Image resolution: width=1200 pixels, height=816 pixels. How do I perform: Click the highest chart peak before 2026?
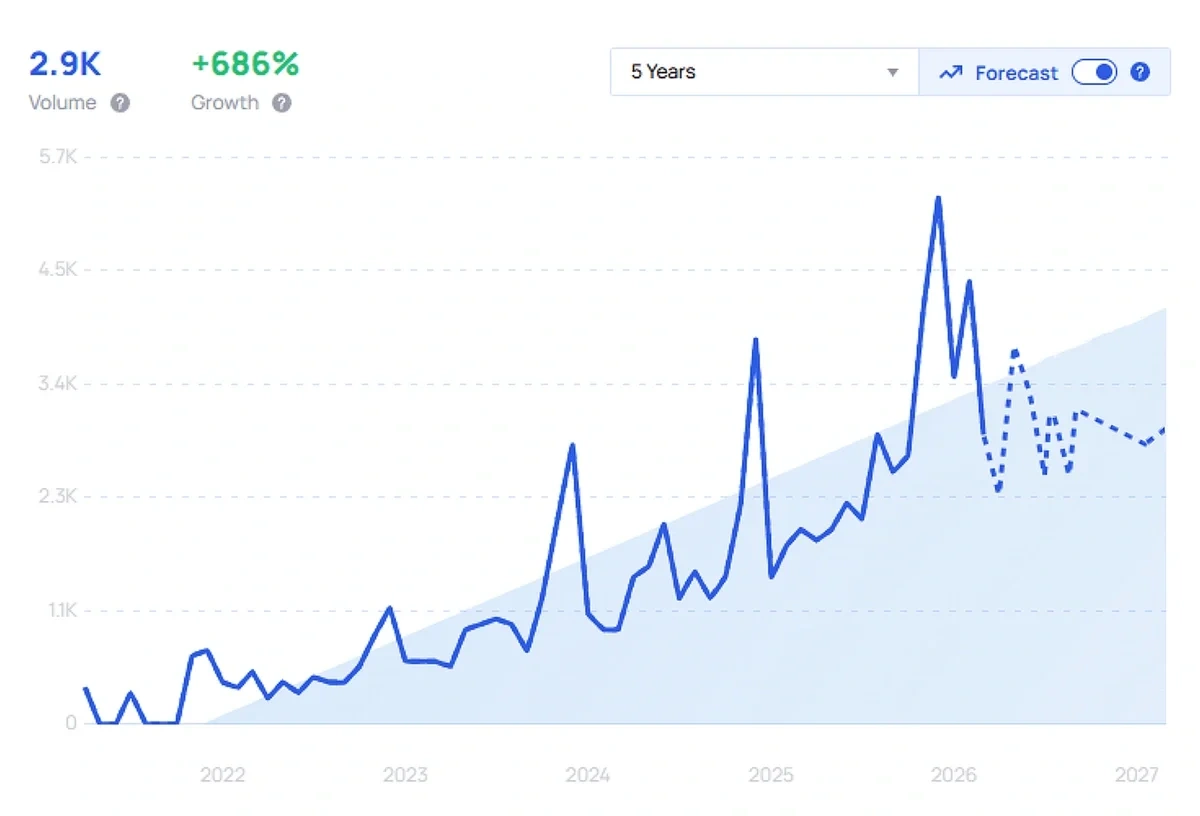pyautogui.click(x=938, y=198)
